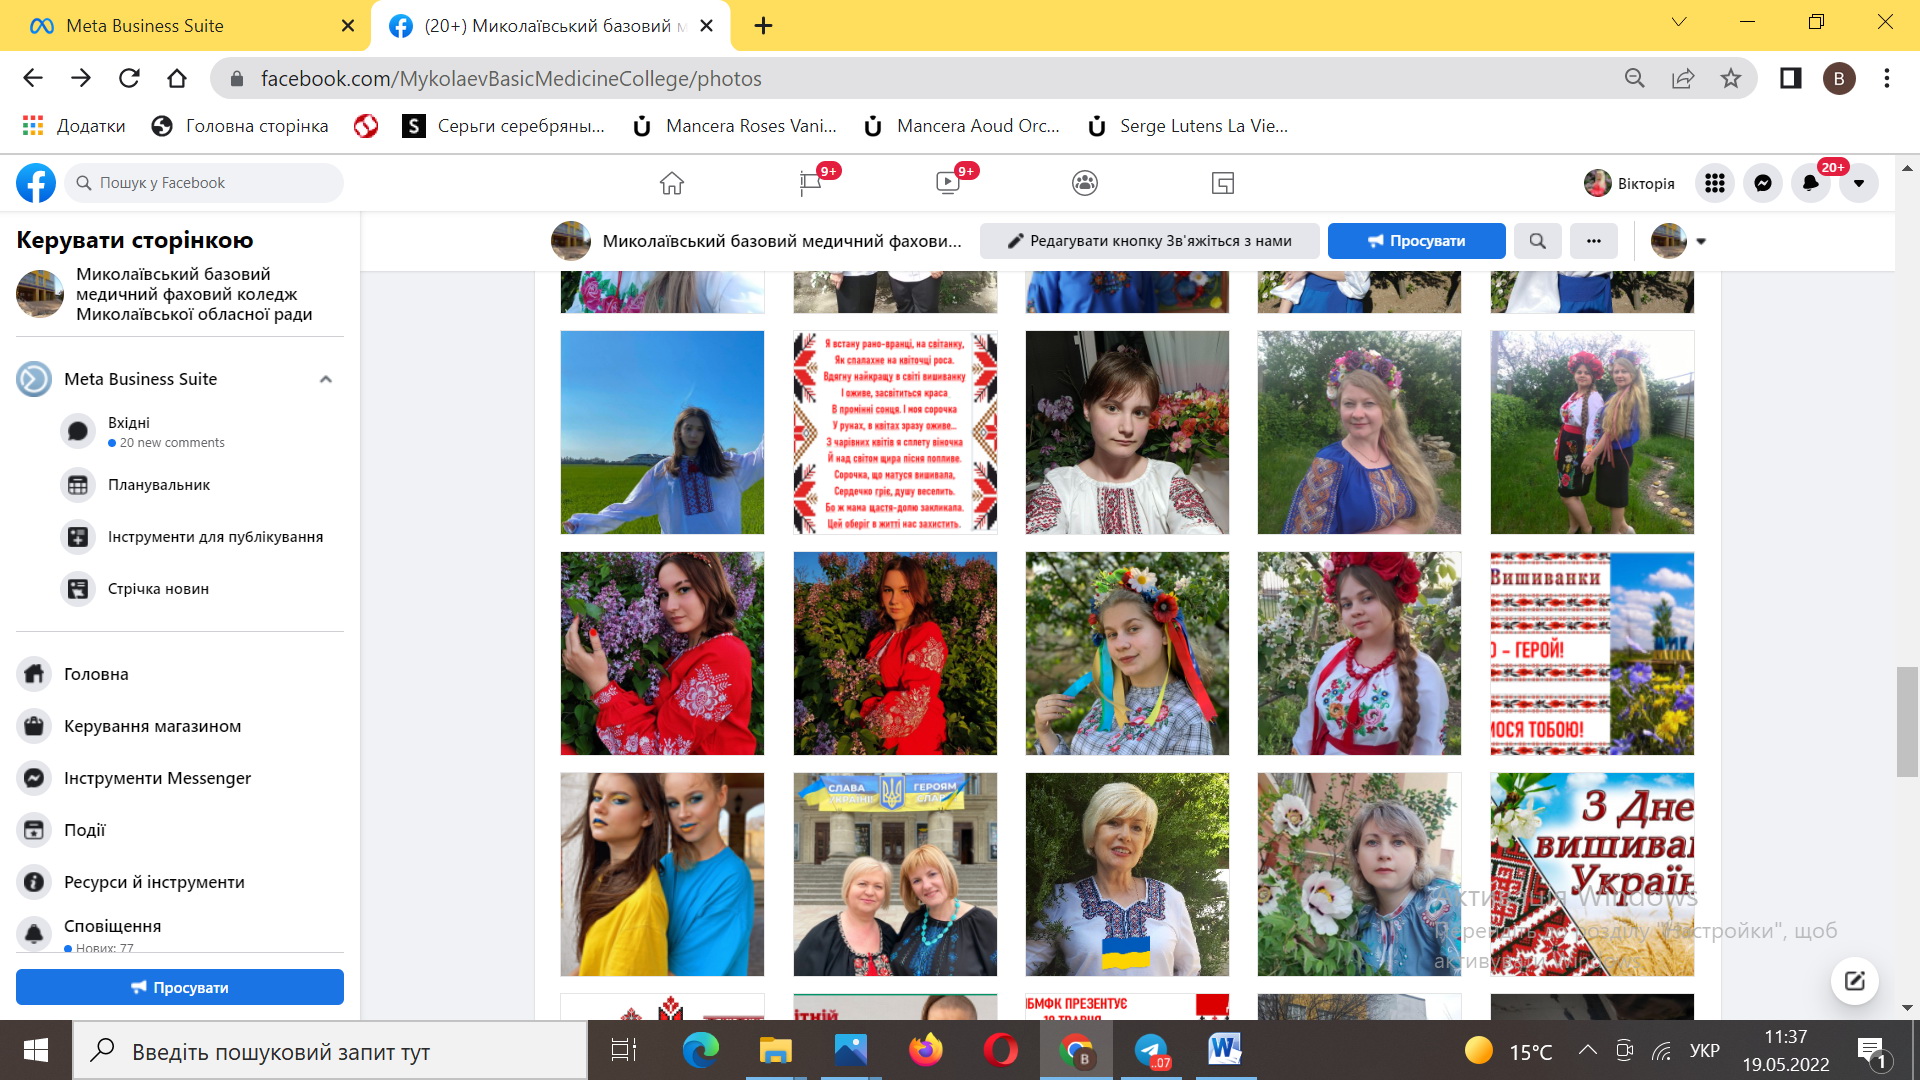Open the Вишиванки герой poster image

1592,653
